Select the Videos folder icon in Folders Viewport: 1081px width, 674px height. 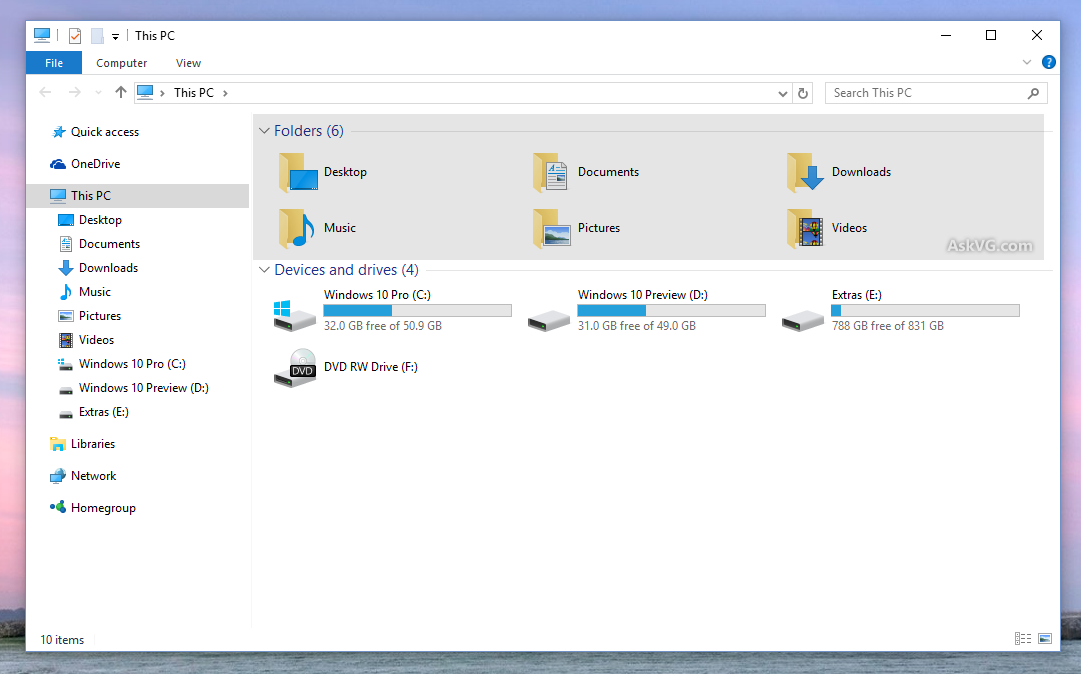pos(805,228)
